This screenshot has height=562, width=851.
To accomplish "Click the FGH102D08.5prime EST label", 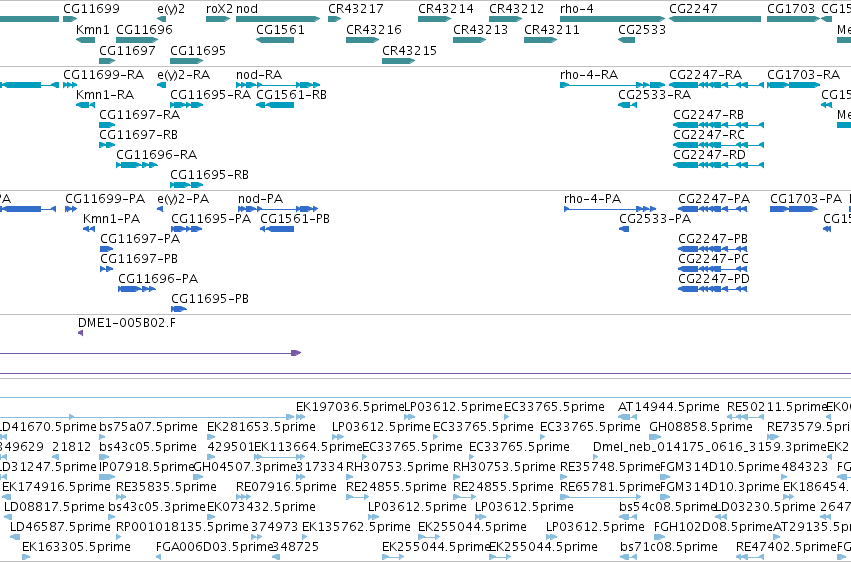I will (713, 527).
